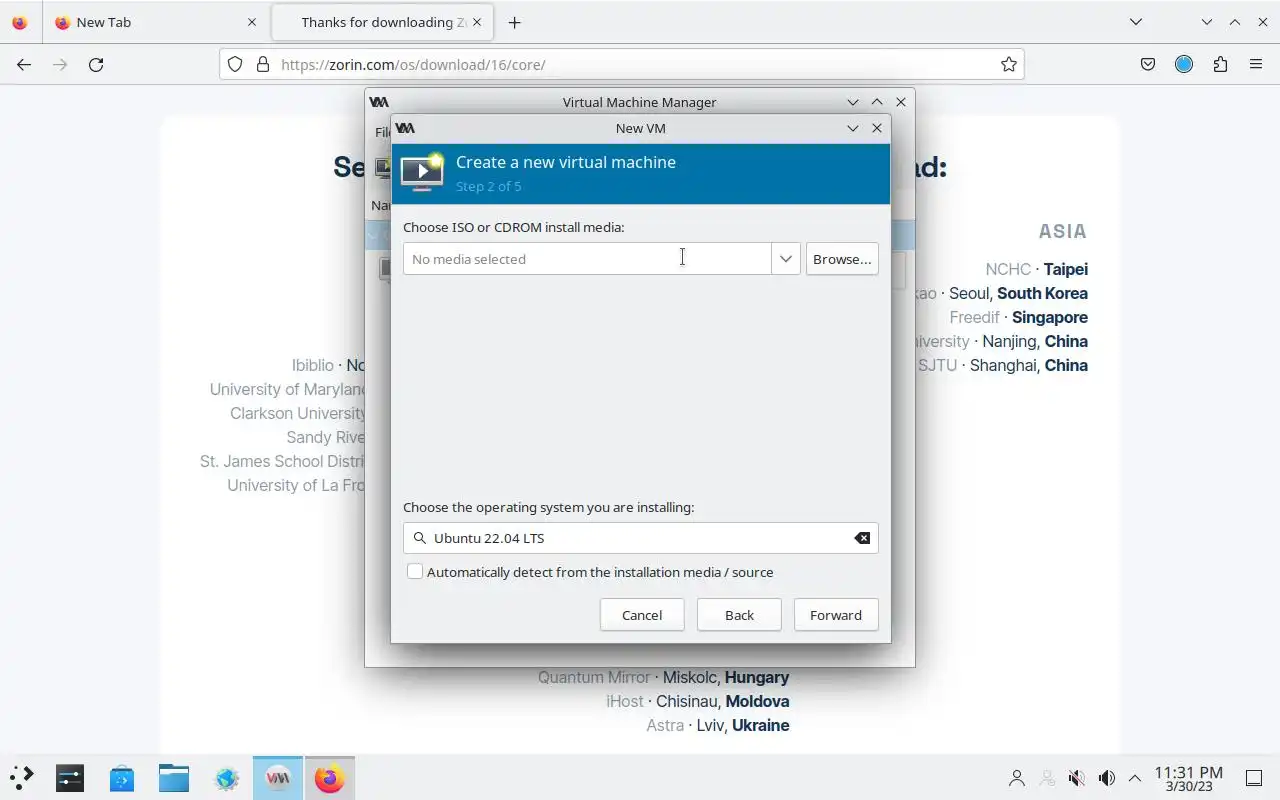Open the KDE application launcher
This screenshot has width=1280, height=800.
tap(21, 777)
